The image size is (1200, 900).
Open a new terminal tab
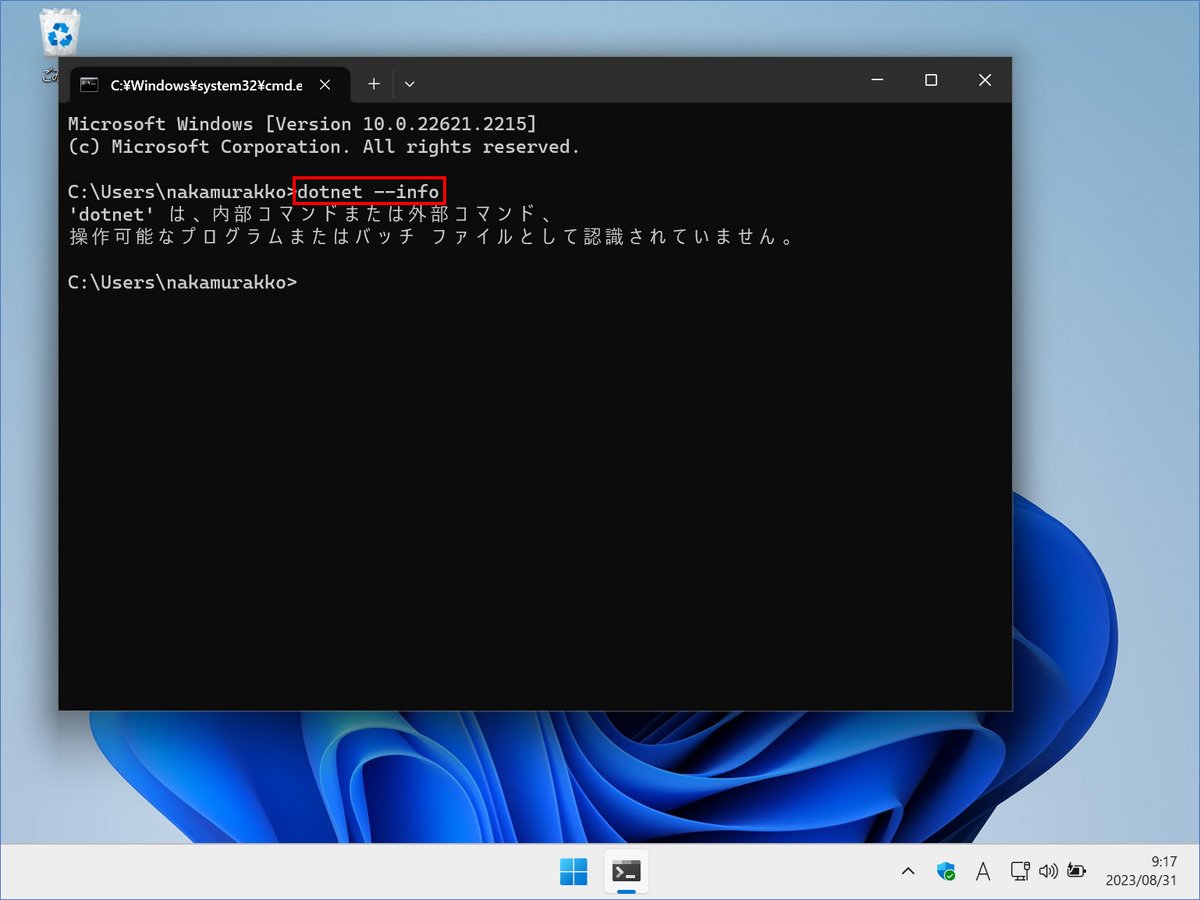click(373, 84)
